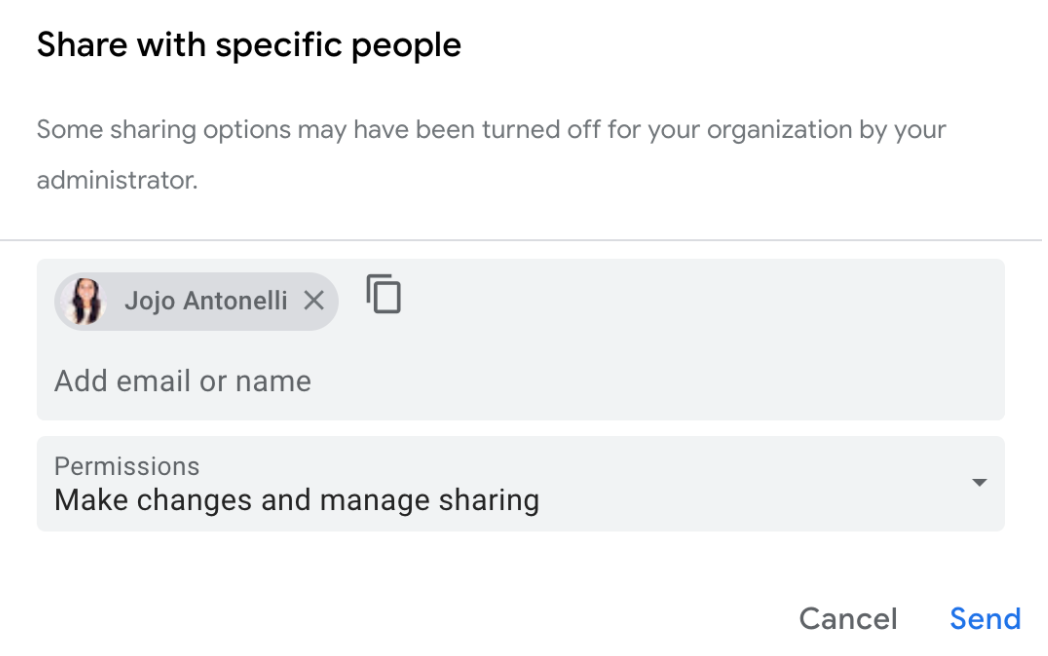The width and height of the screenshot is (1048, 656).
Task: Click the round avatar in the recipient chip
Action: [83, 301]
